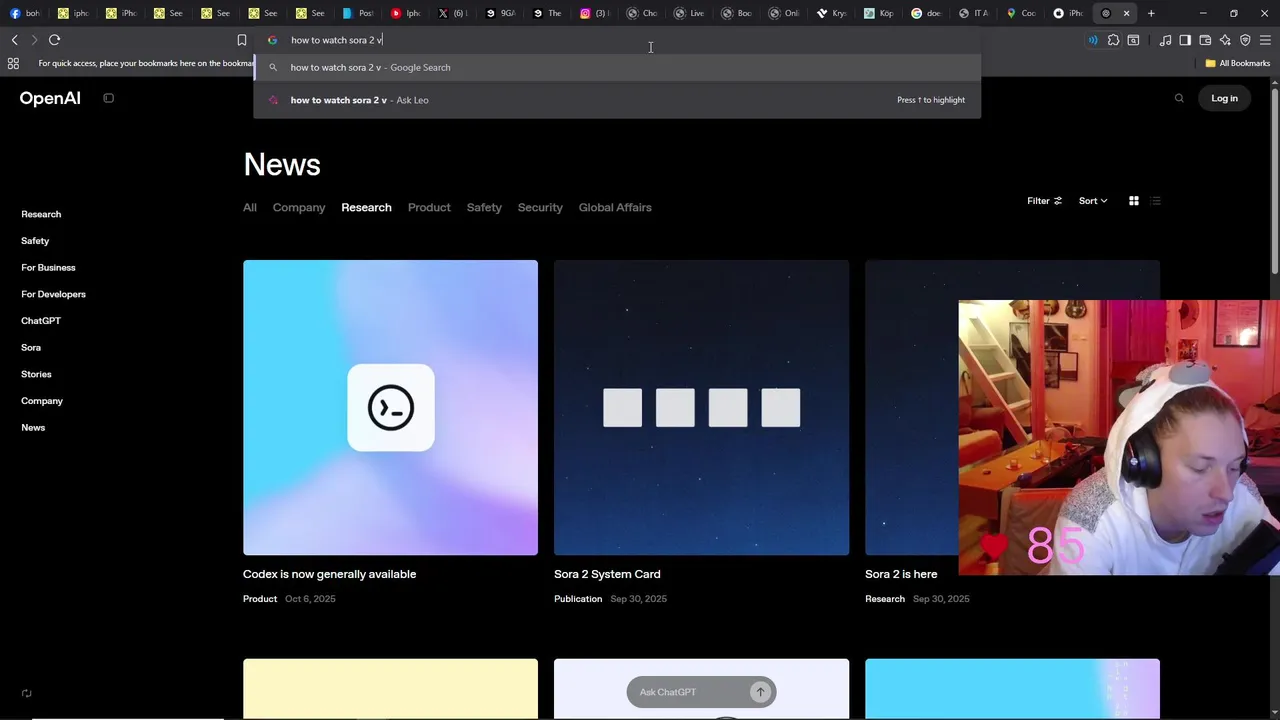Click the Ask ChatGPT send arrow
The image size is (1280, 720).
760,692
